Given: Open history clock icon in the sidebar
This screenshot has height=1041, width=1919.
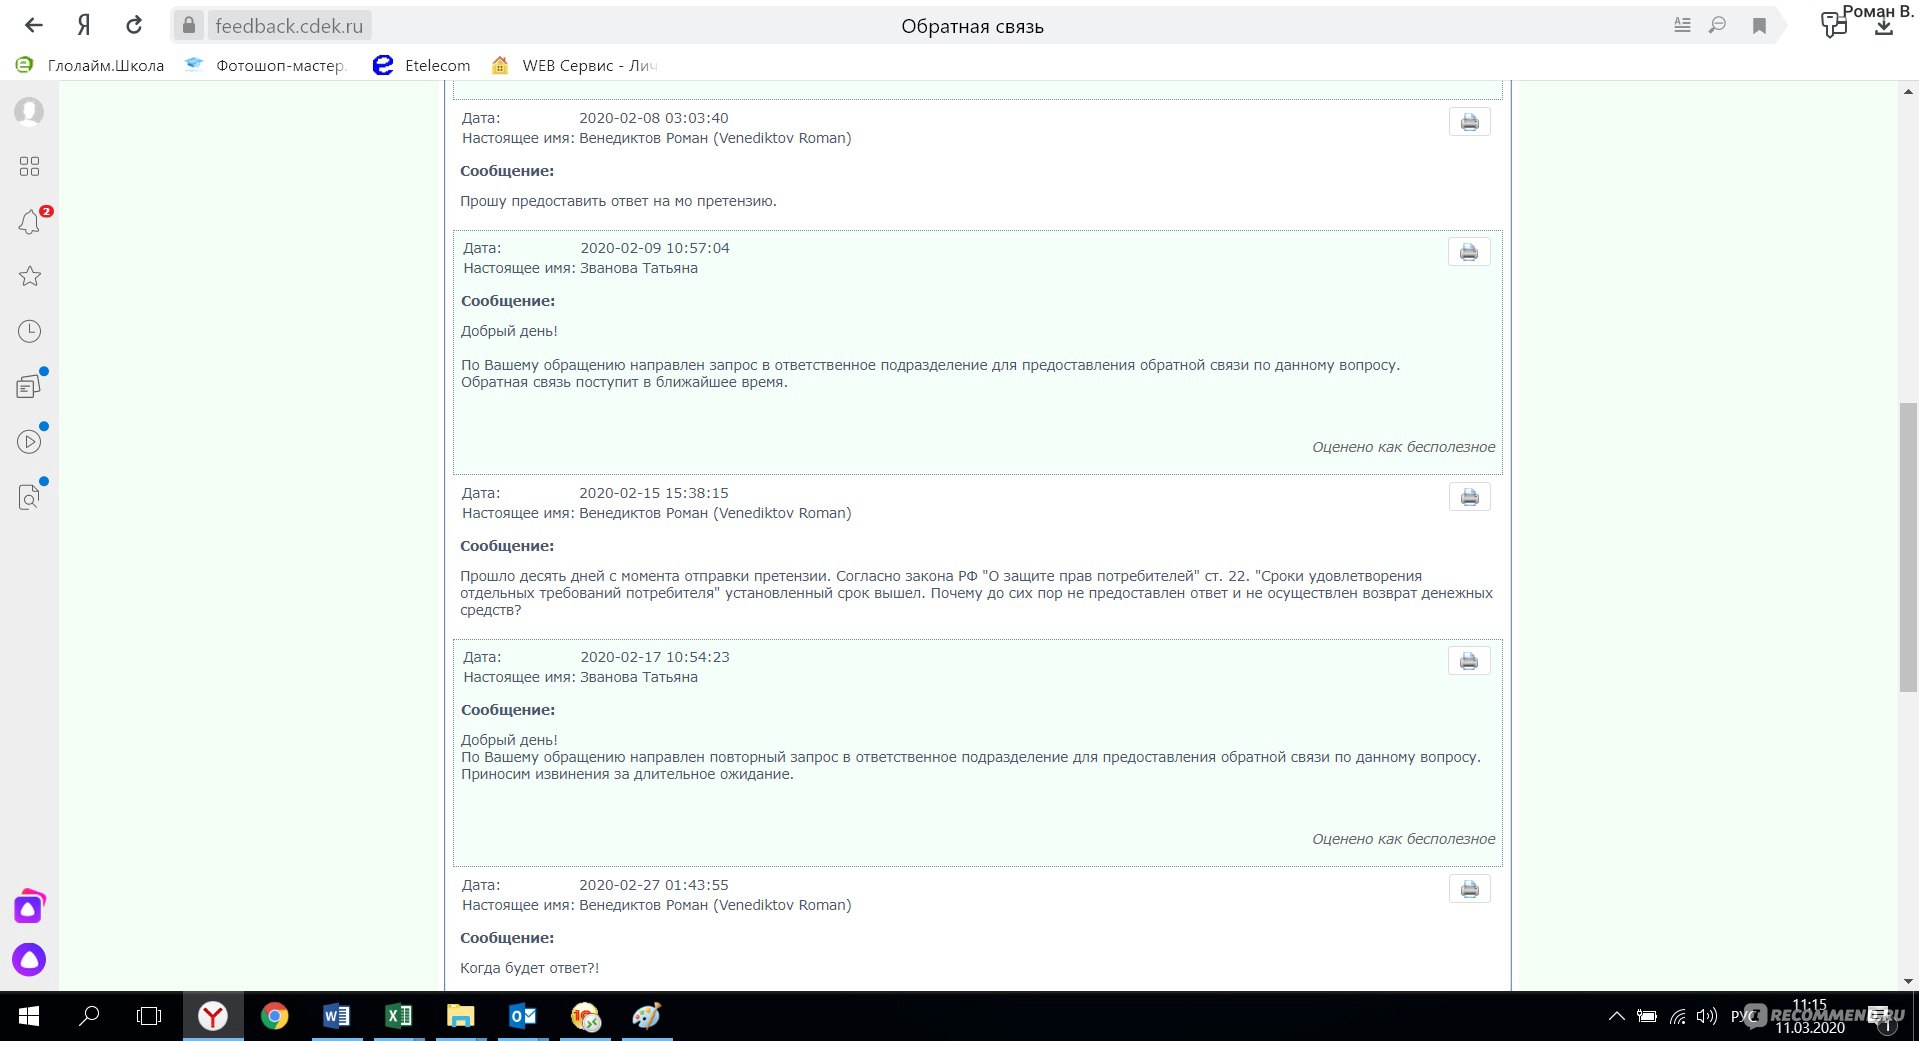Looking at the screenshot, I should tap(30, 331).
